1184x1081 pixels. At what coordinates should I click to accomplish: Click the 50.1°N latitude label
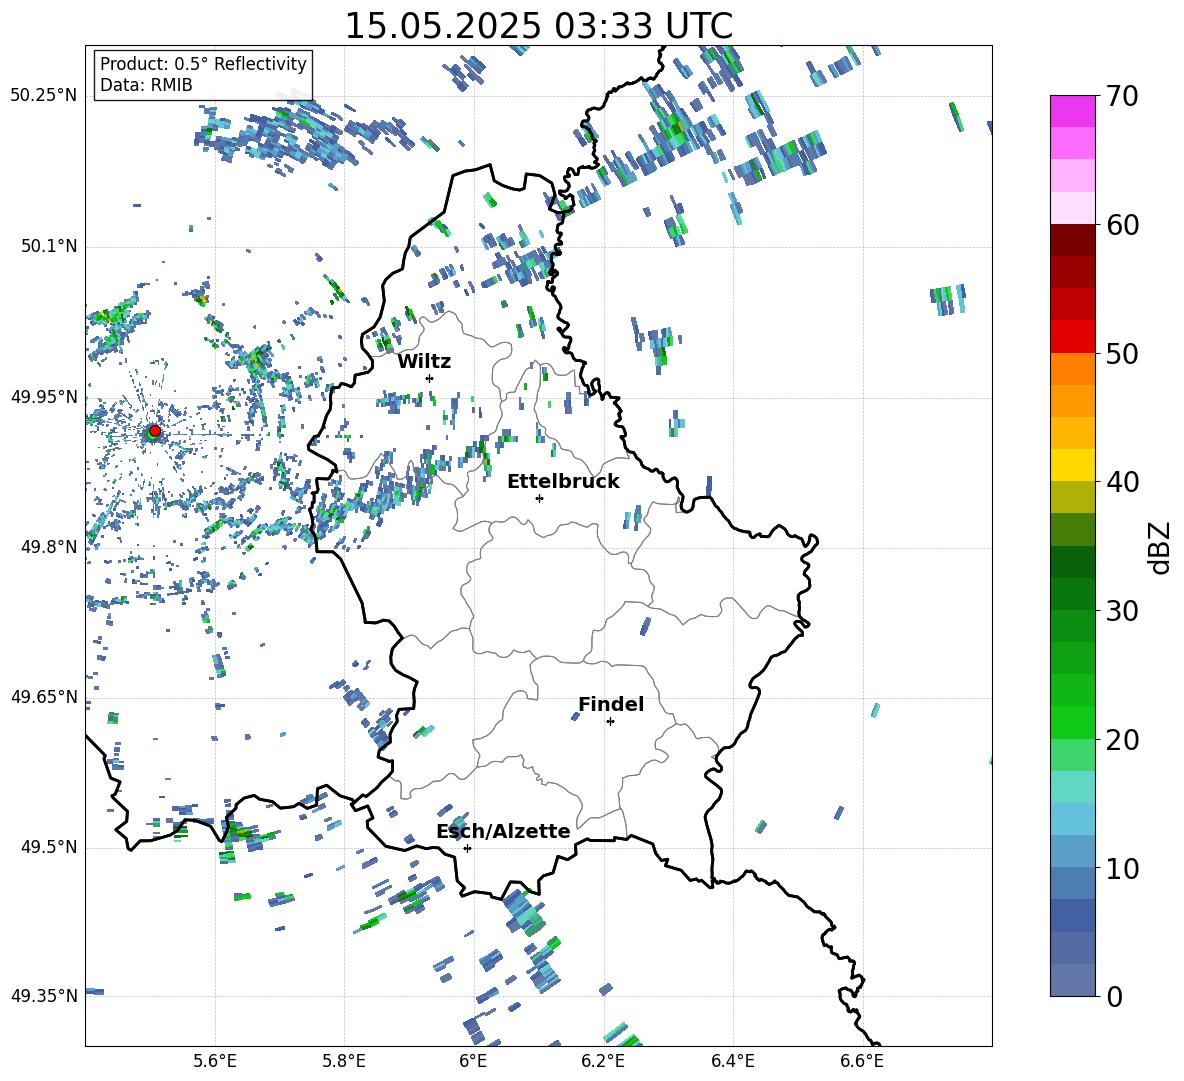(49, 247)
